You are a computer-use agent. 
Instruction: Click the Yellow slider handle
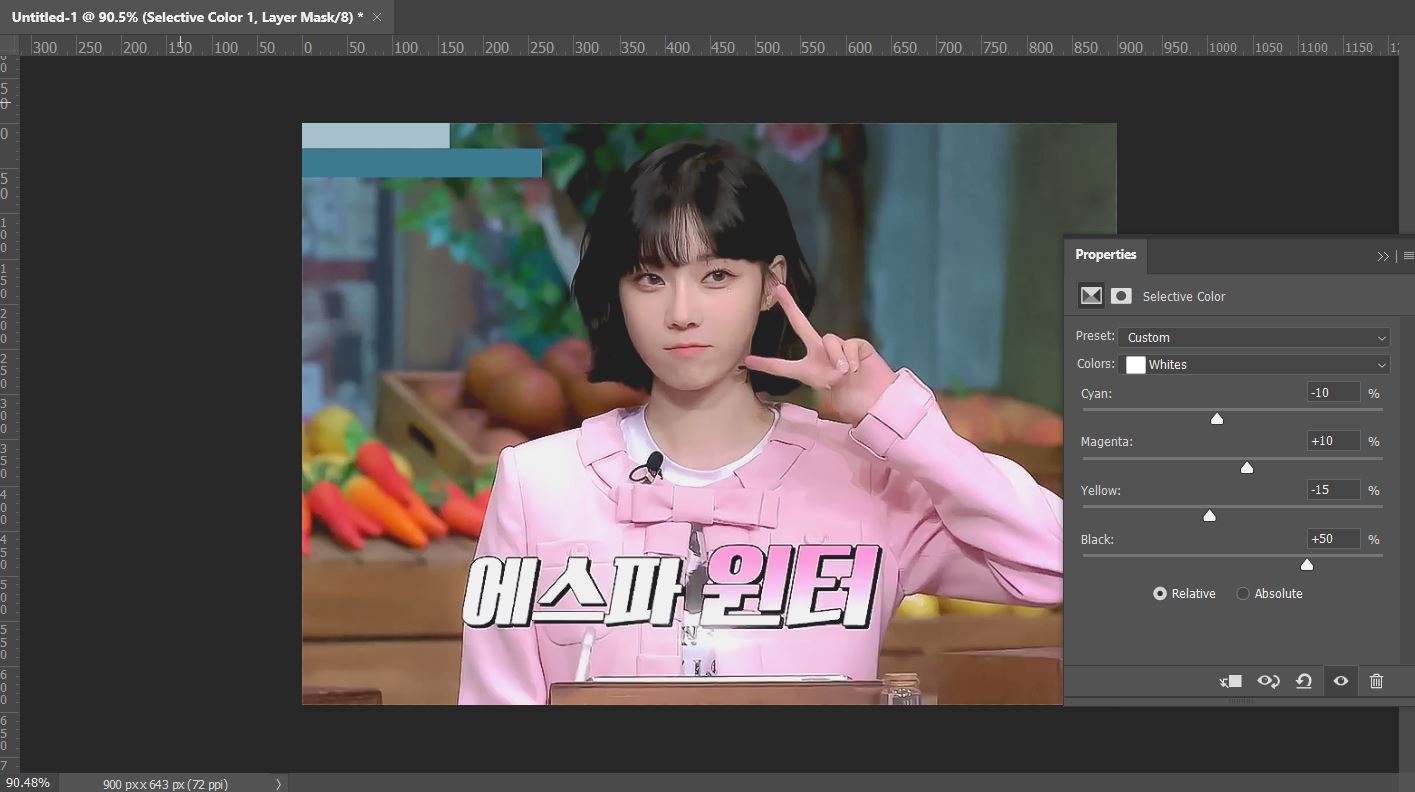1209,515
